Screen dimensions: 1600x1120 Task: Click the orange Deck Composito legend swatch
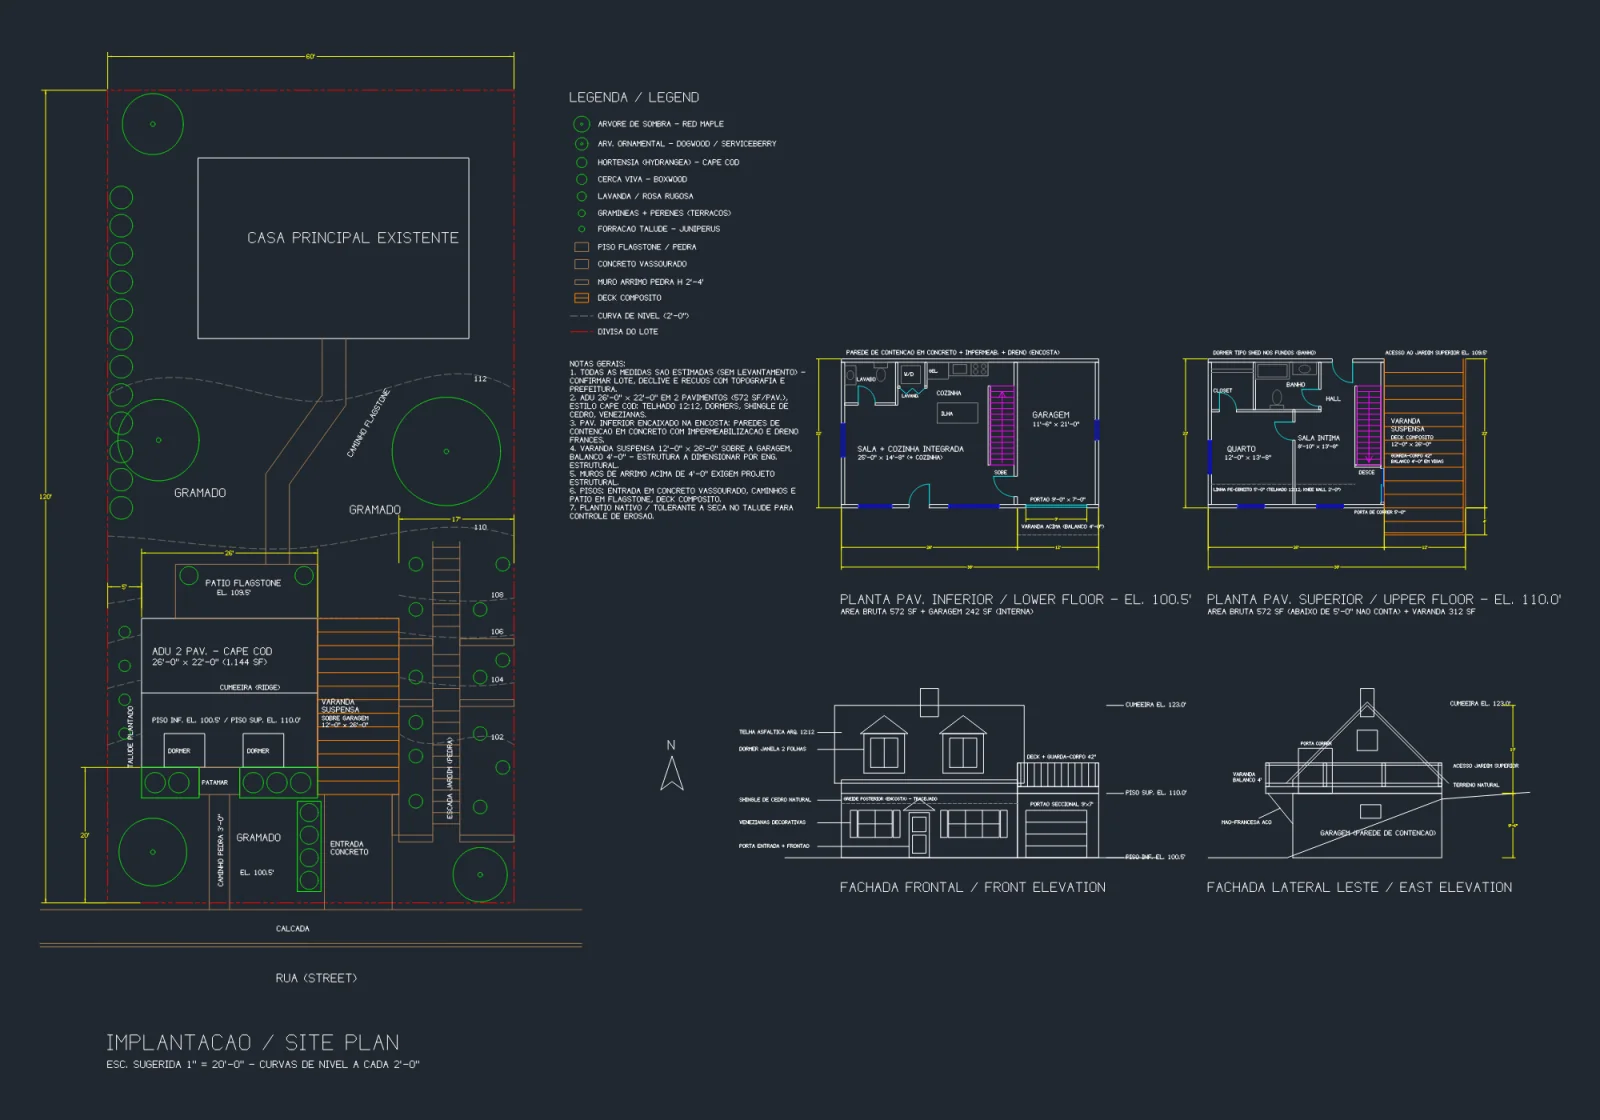[x=581, y=298]
